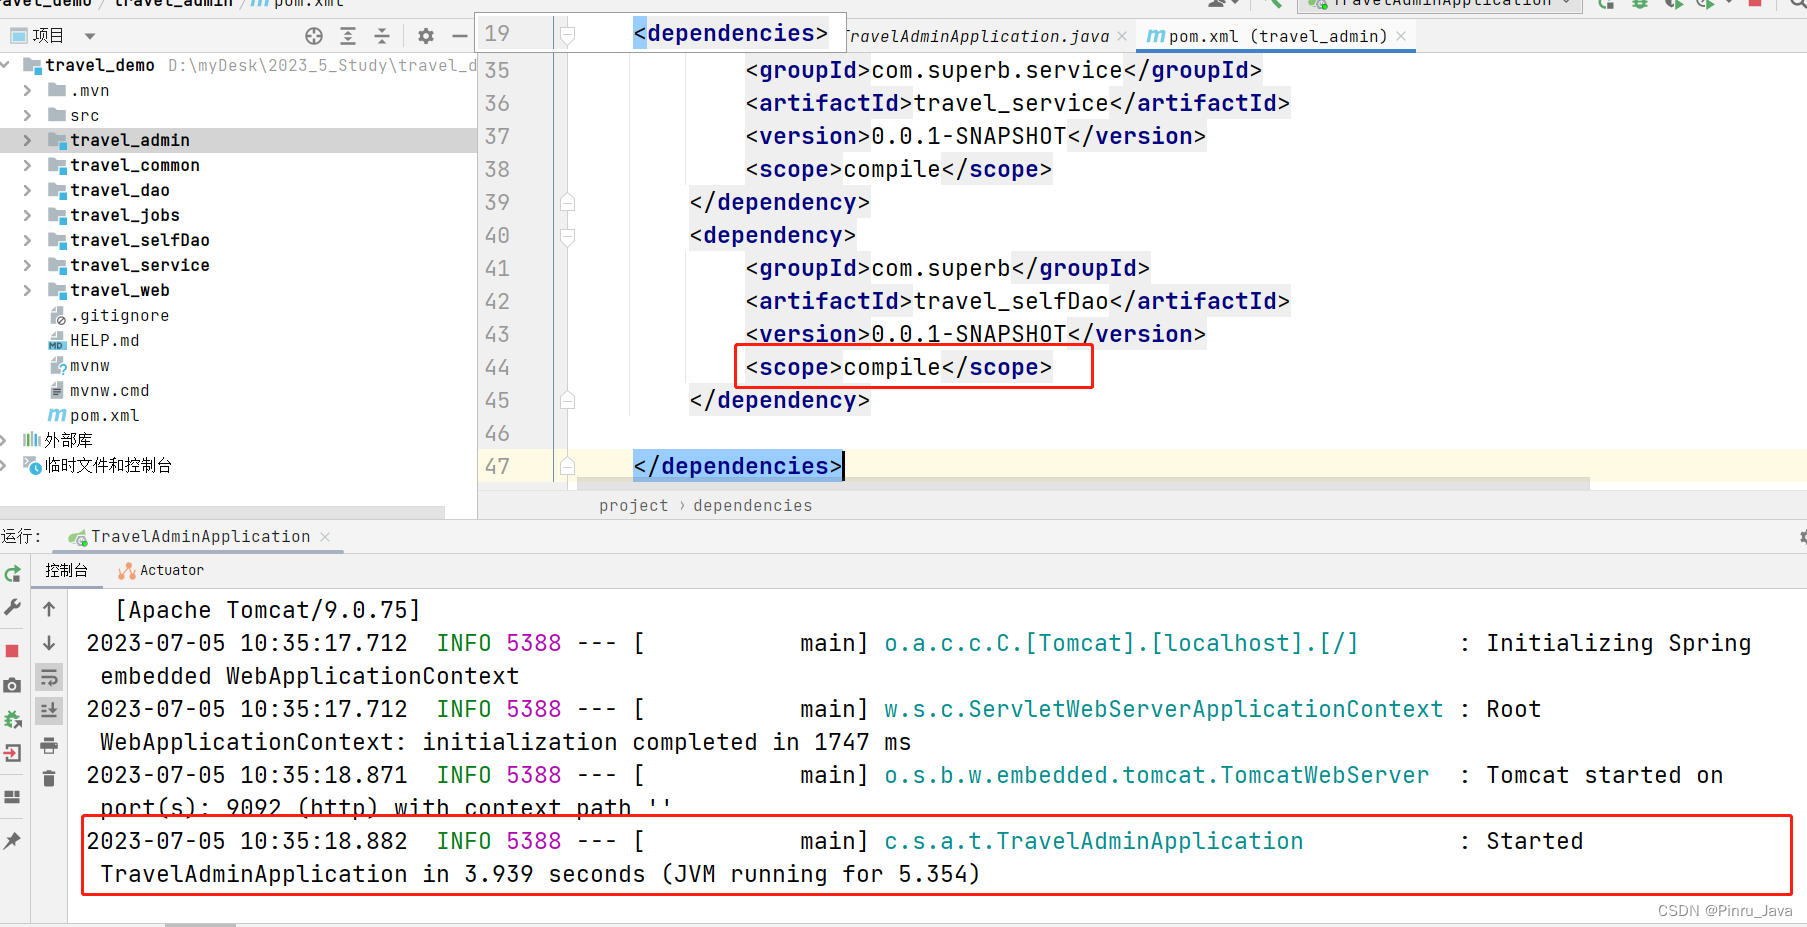Click the console up-arrow icon
The width and height of the screenshot is (1807, 927).
coord(49,609)
